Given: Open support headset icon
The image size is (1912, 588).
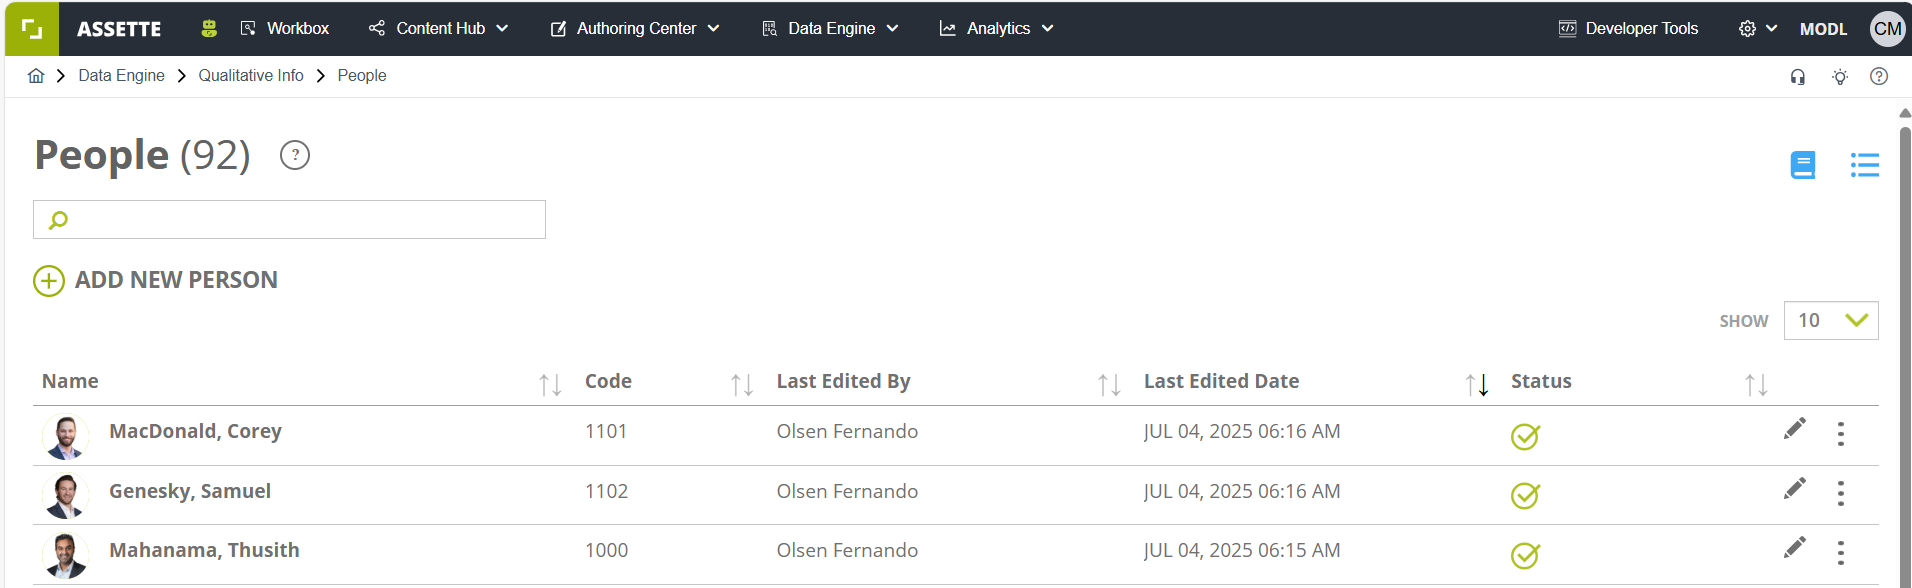Looking at the screenshot, I should [1798, 77].
